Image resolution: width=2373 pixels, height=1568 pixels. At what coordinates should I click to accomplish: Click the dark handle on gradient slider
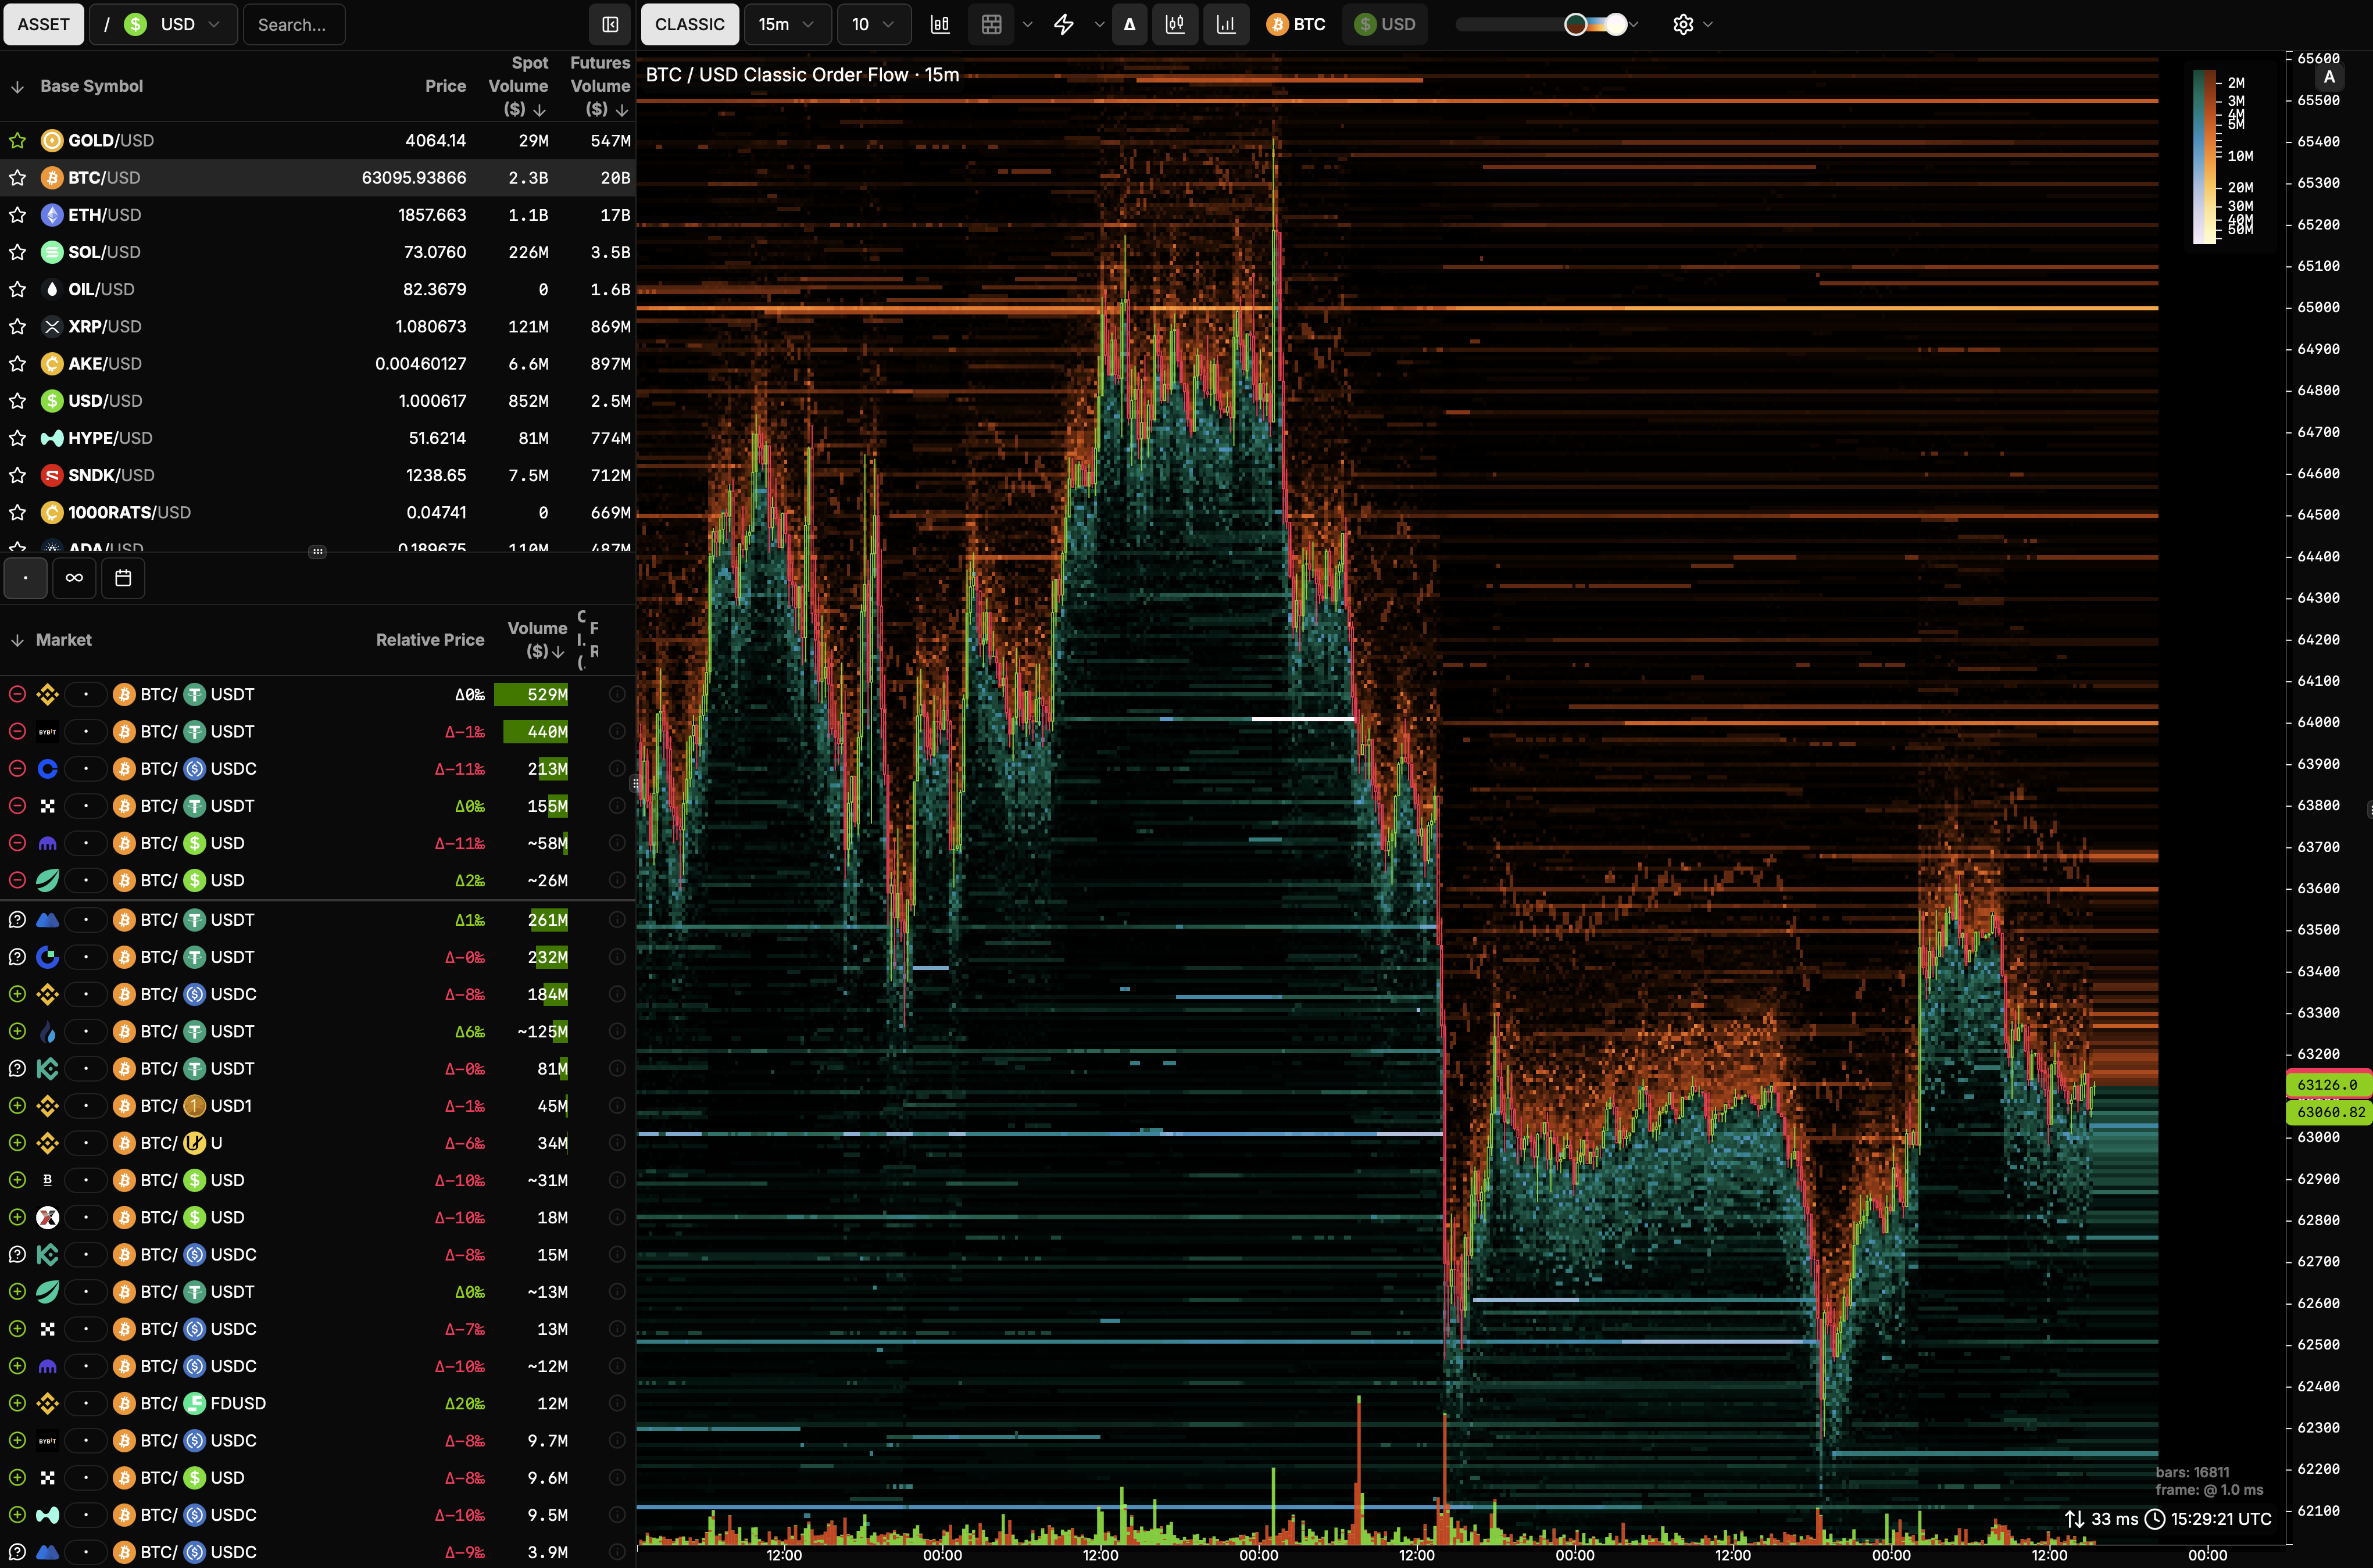pos(1575,24)
